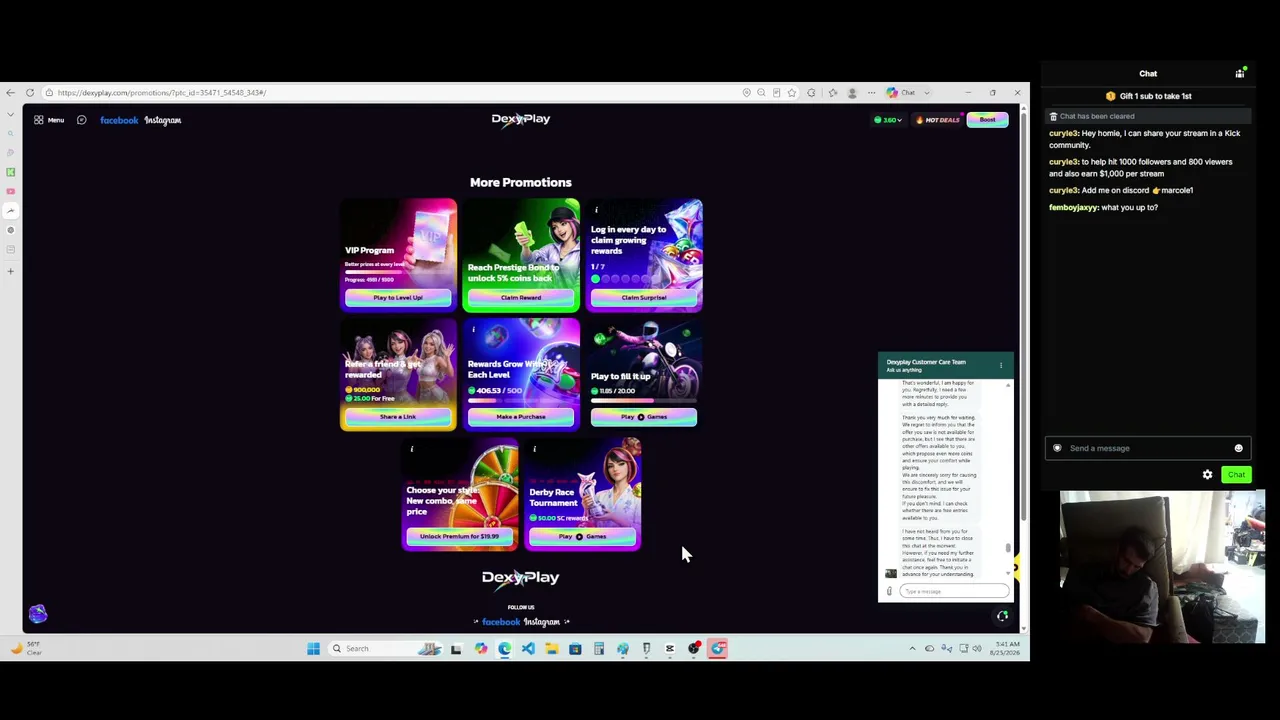This screenshot has height=720, width=1280.
Task: Open the Microsoft Store taskbar icon
Action: (575, 649)
